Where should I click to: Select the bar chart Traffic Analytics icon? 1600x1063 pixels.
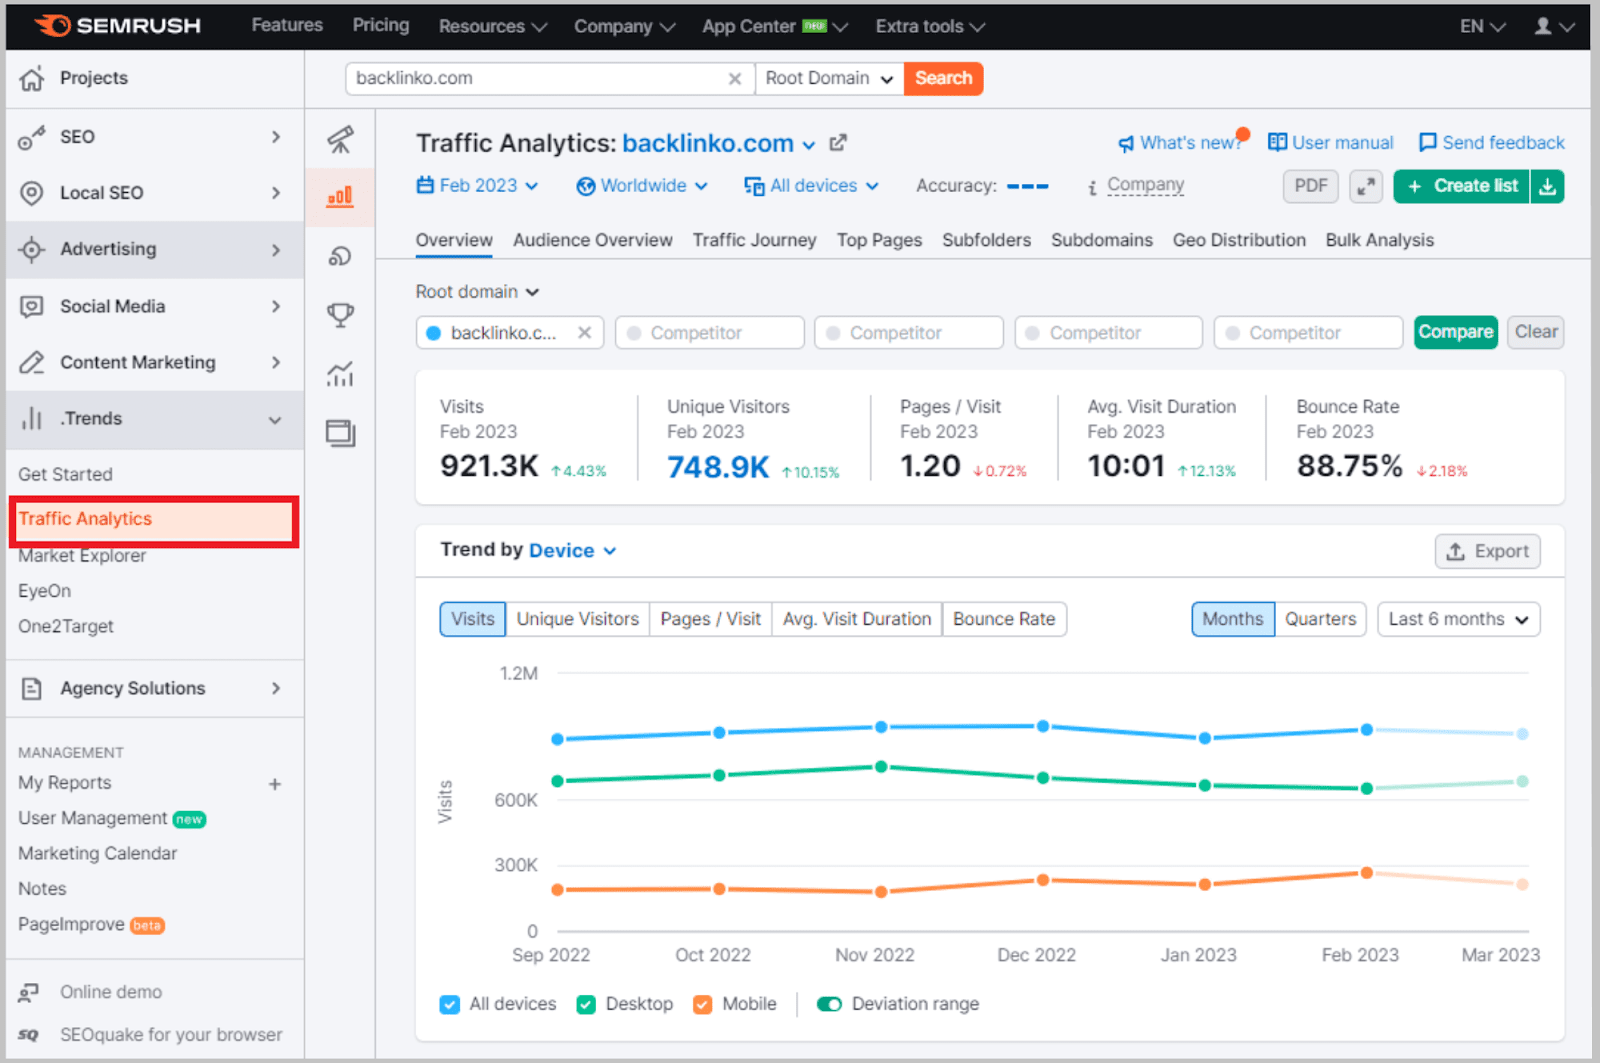tap(340, 196)
